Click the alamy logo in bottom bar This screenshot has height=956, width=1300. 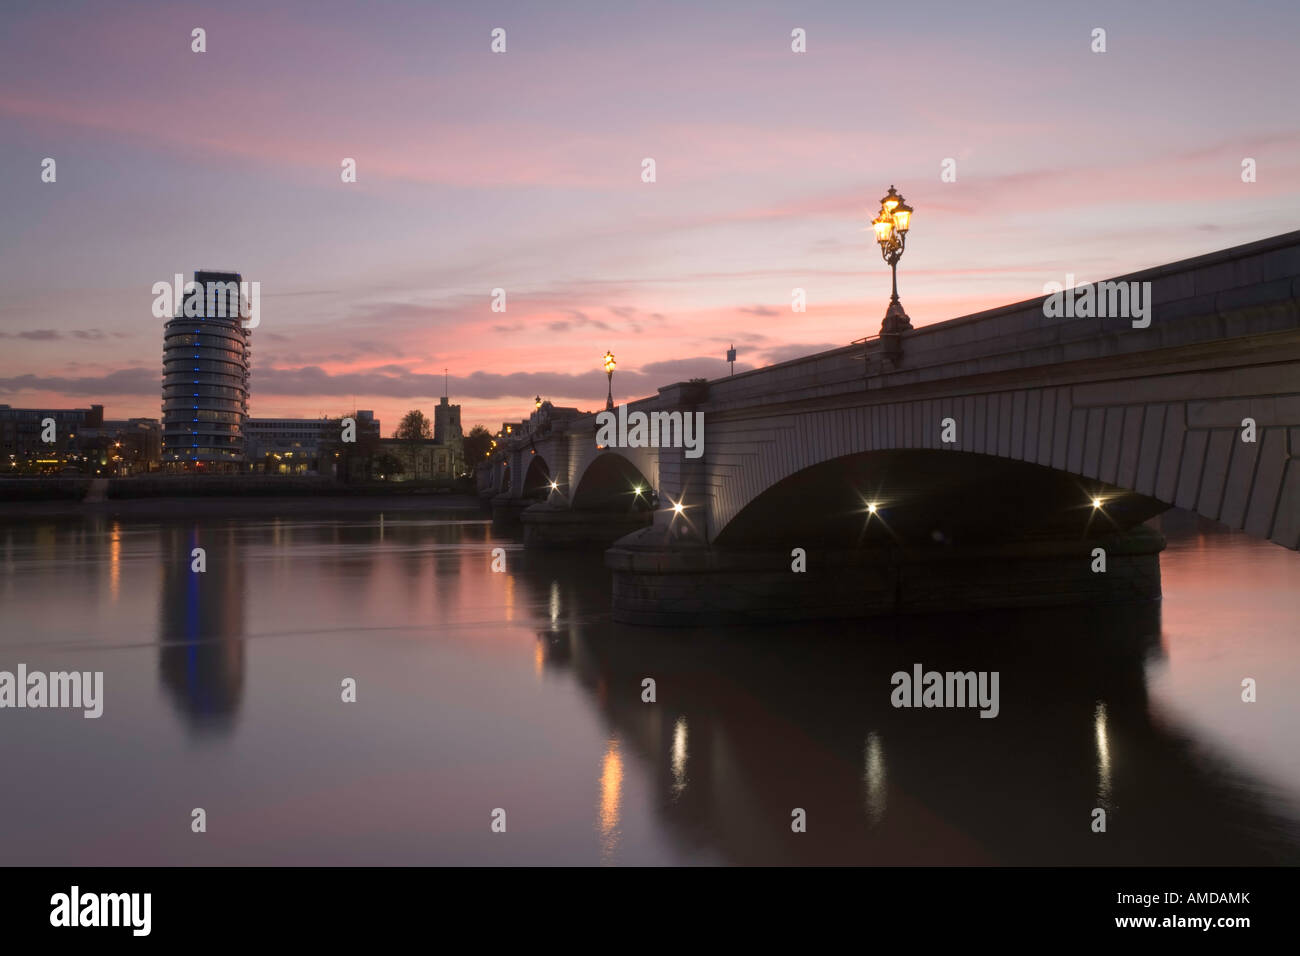point(101,911)
